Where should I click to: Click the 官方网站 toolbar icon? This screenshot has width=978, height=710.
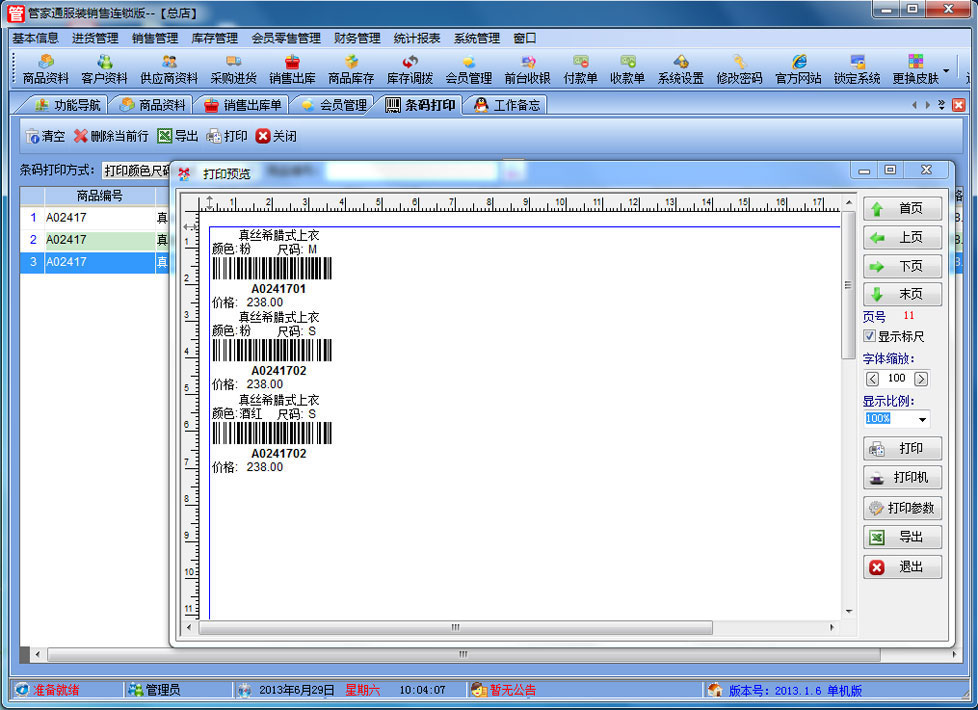798,69
